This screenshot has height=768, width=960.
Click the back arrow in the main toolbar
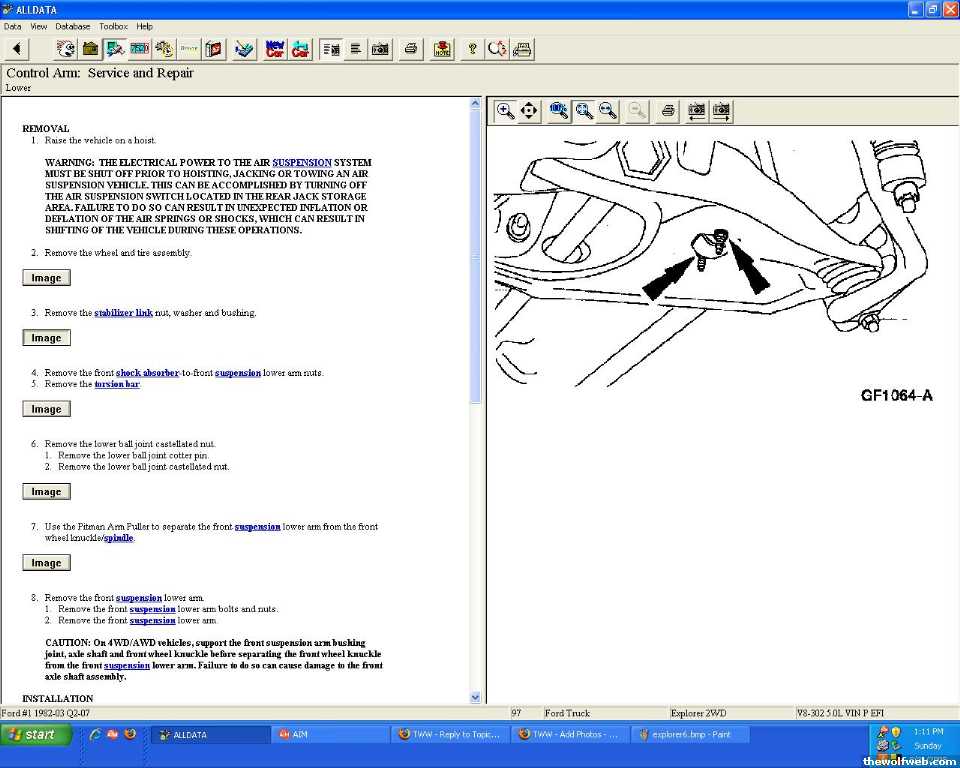(x=17, y=48)
